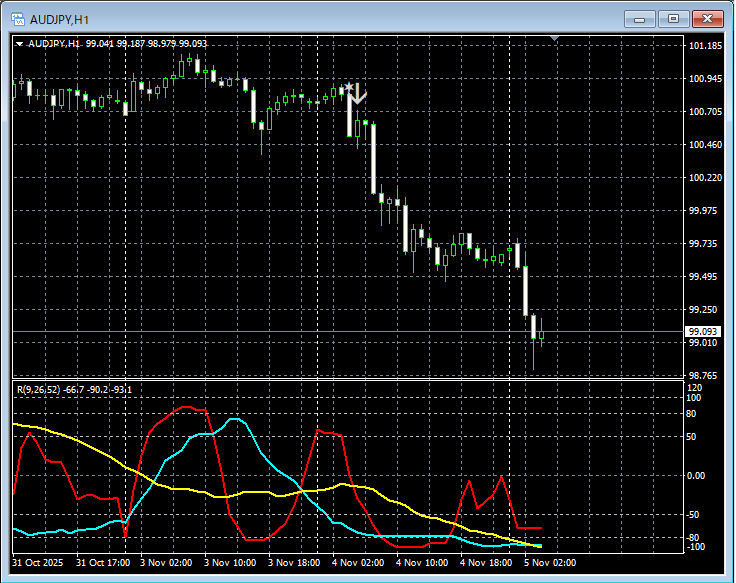Click the white star marker above candles

coord(348,88)
